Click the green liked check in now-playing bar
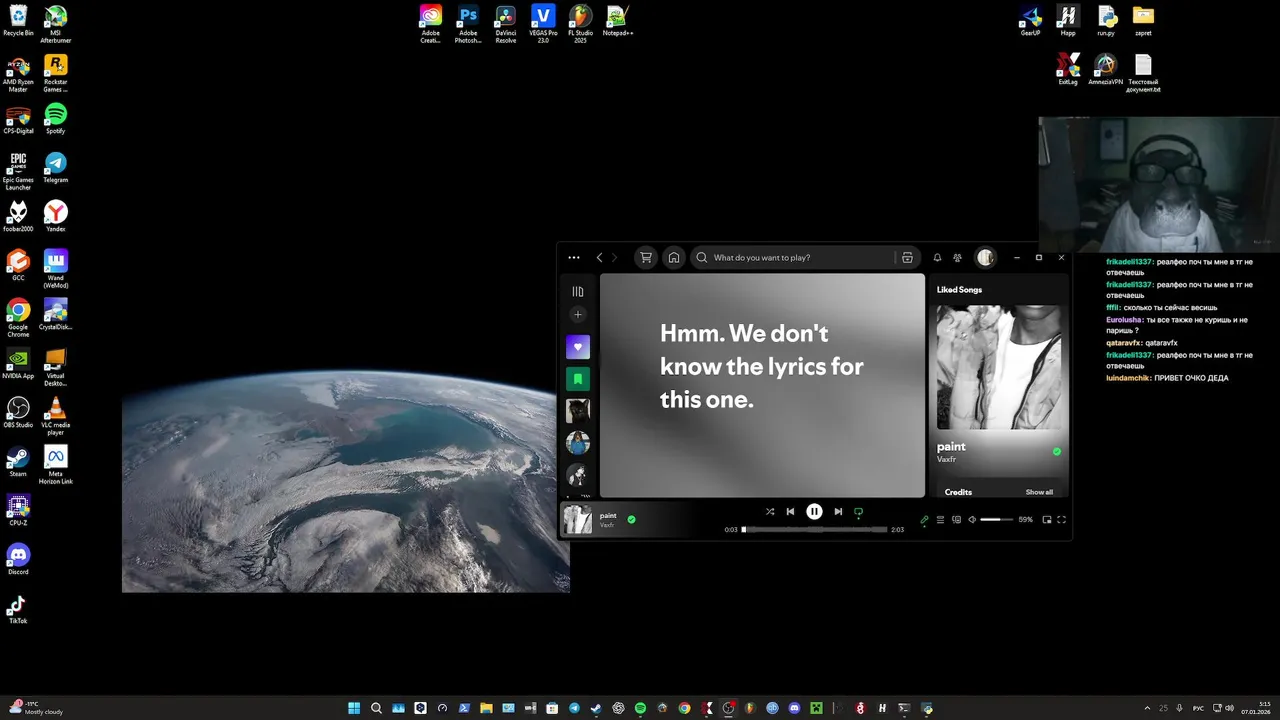The image size is (1280, 720). [x=631, y=519]
